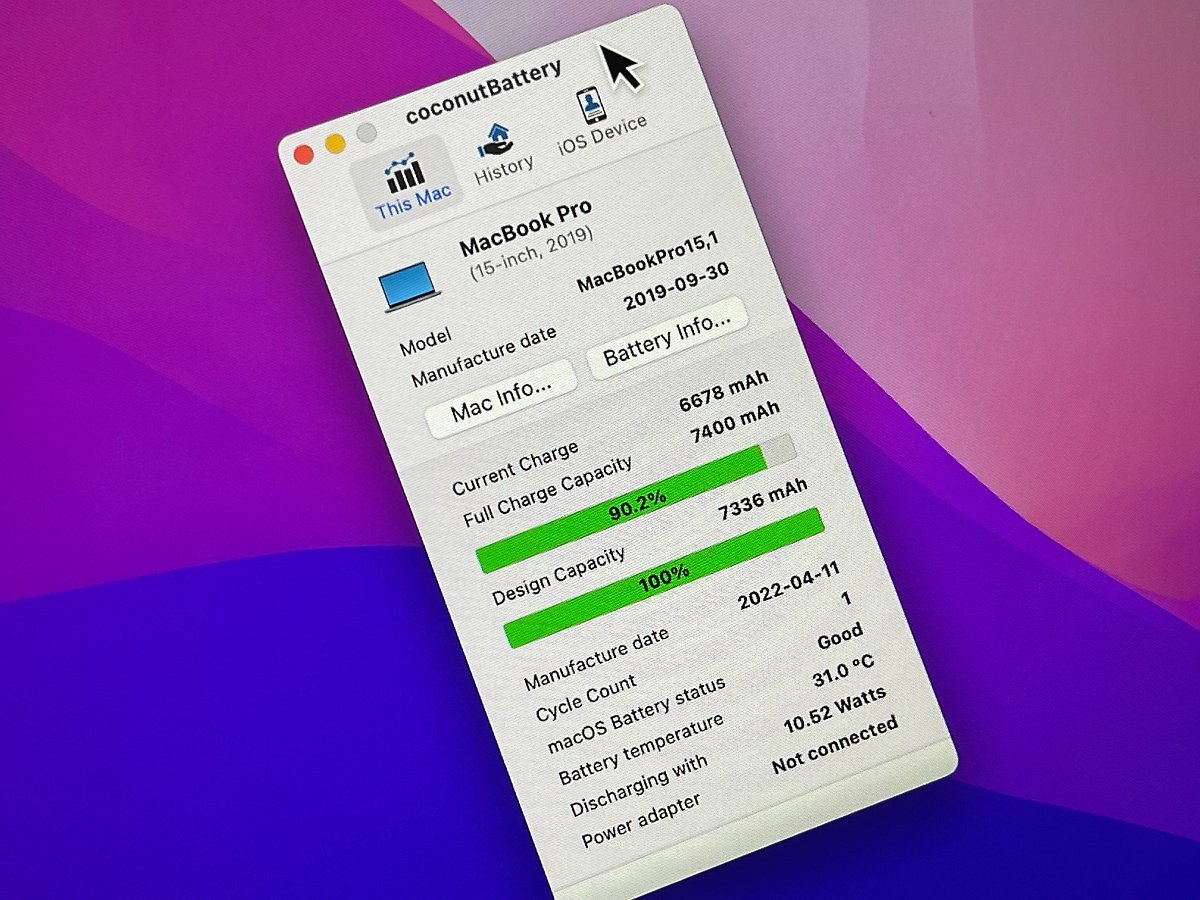The width and height of the screenshot is (1200, 900).
Task: Open the Battery Info... button
Action: (668, 338)
